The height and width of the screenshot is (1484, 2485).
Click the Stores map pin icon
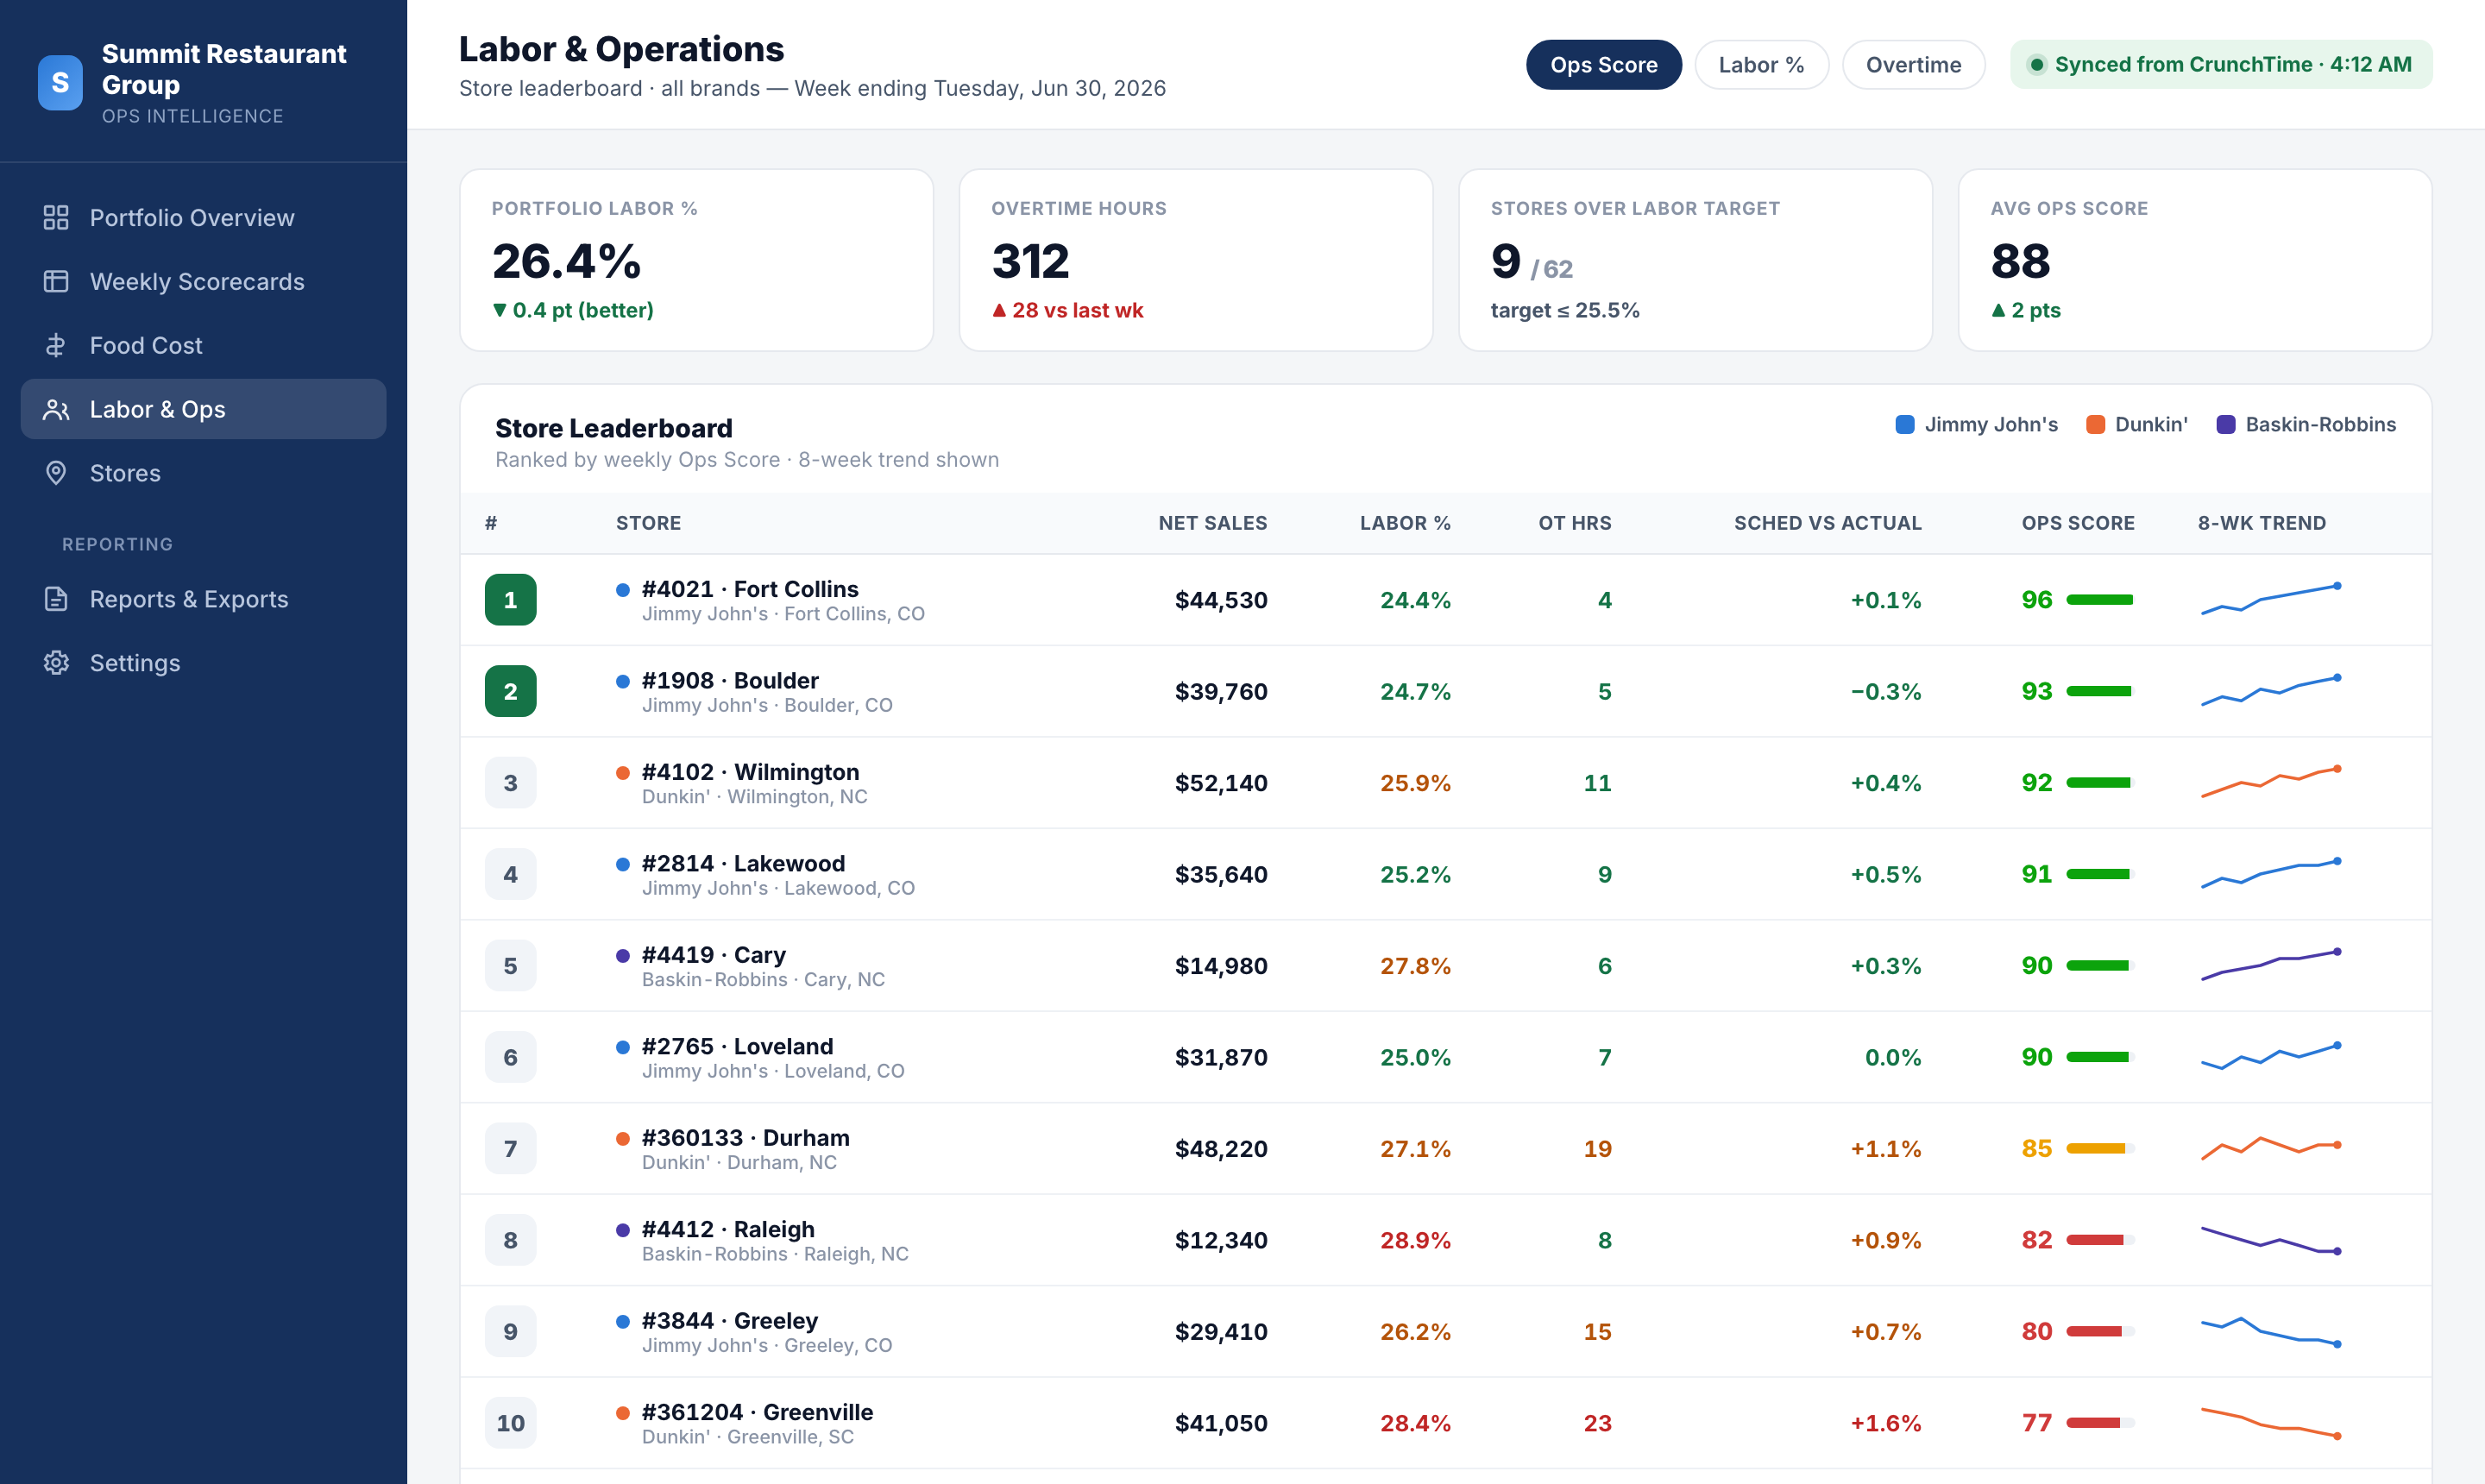[x=56, y=474]
